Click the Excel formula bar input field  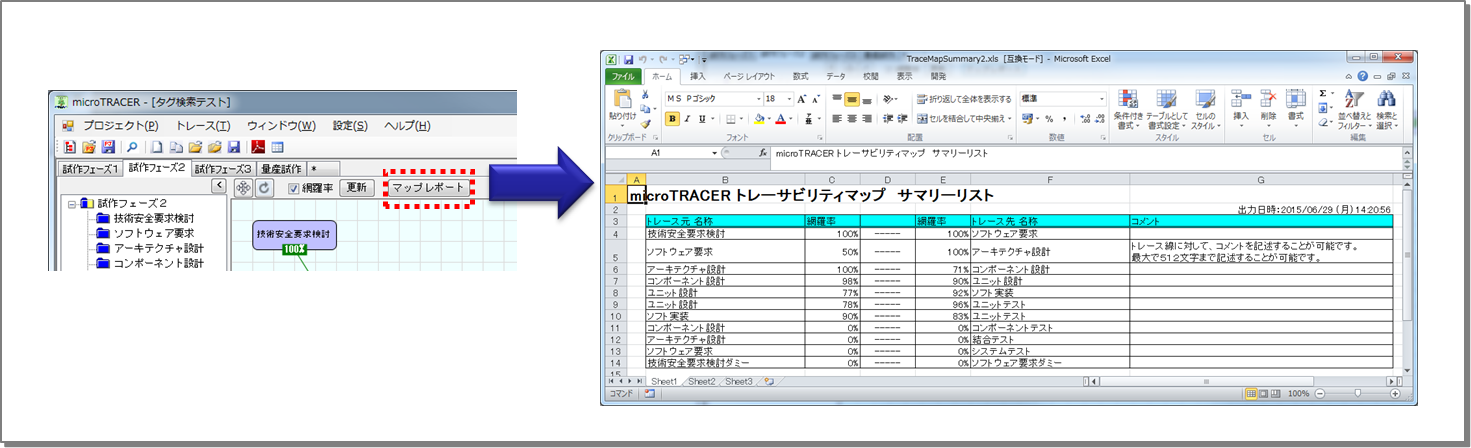click(1085, 153)
